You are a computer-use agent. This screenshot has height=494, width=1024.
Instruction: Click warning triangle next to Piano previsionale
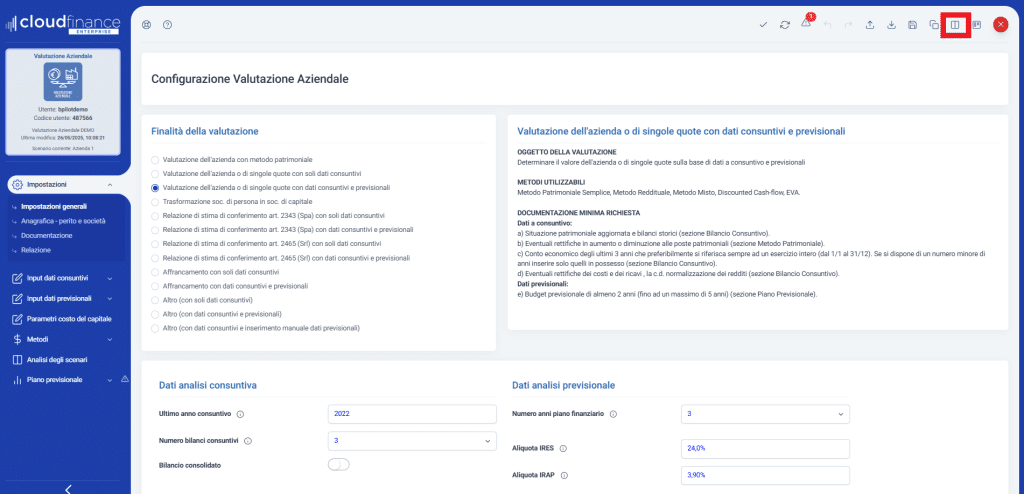coord(125,379)
